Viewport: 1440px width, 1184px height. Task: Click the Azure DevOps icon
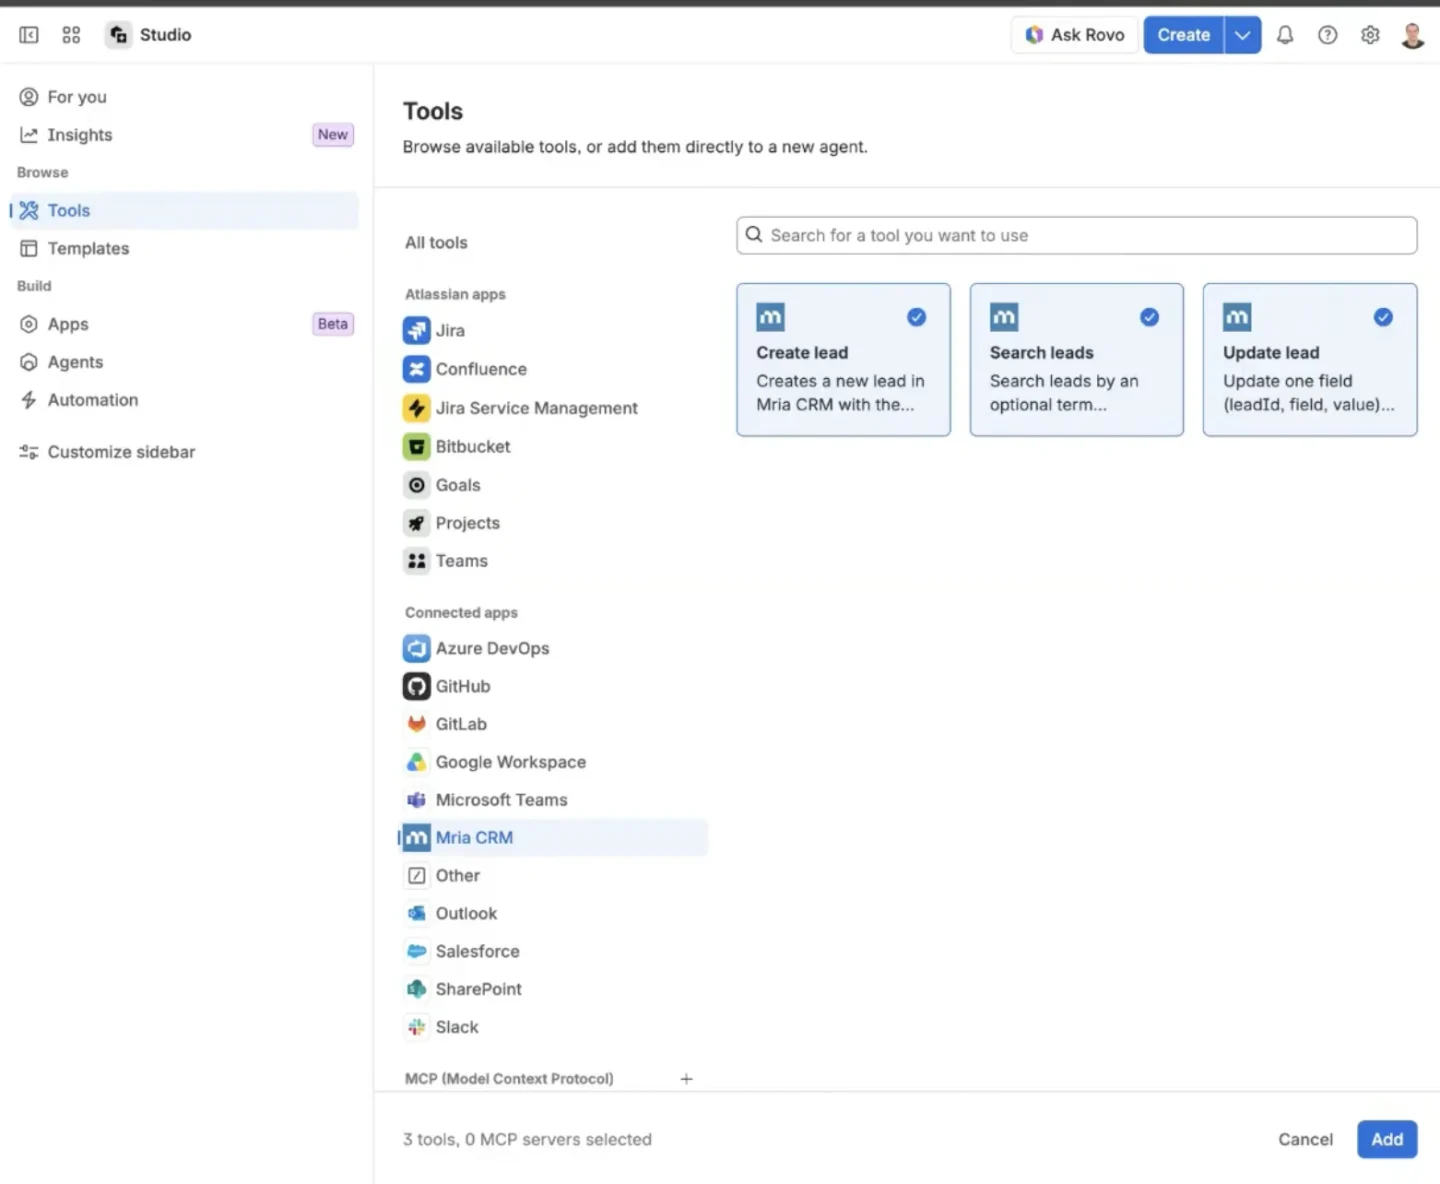(x=417, y=648)
